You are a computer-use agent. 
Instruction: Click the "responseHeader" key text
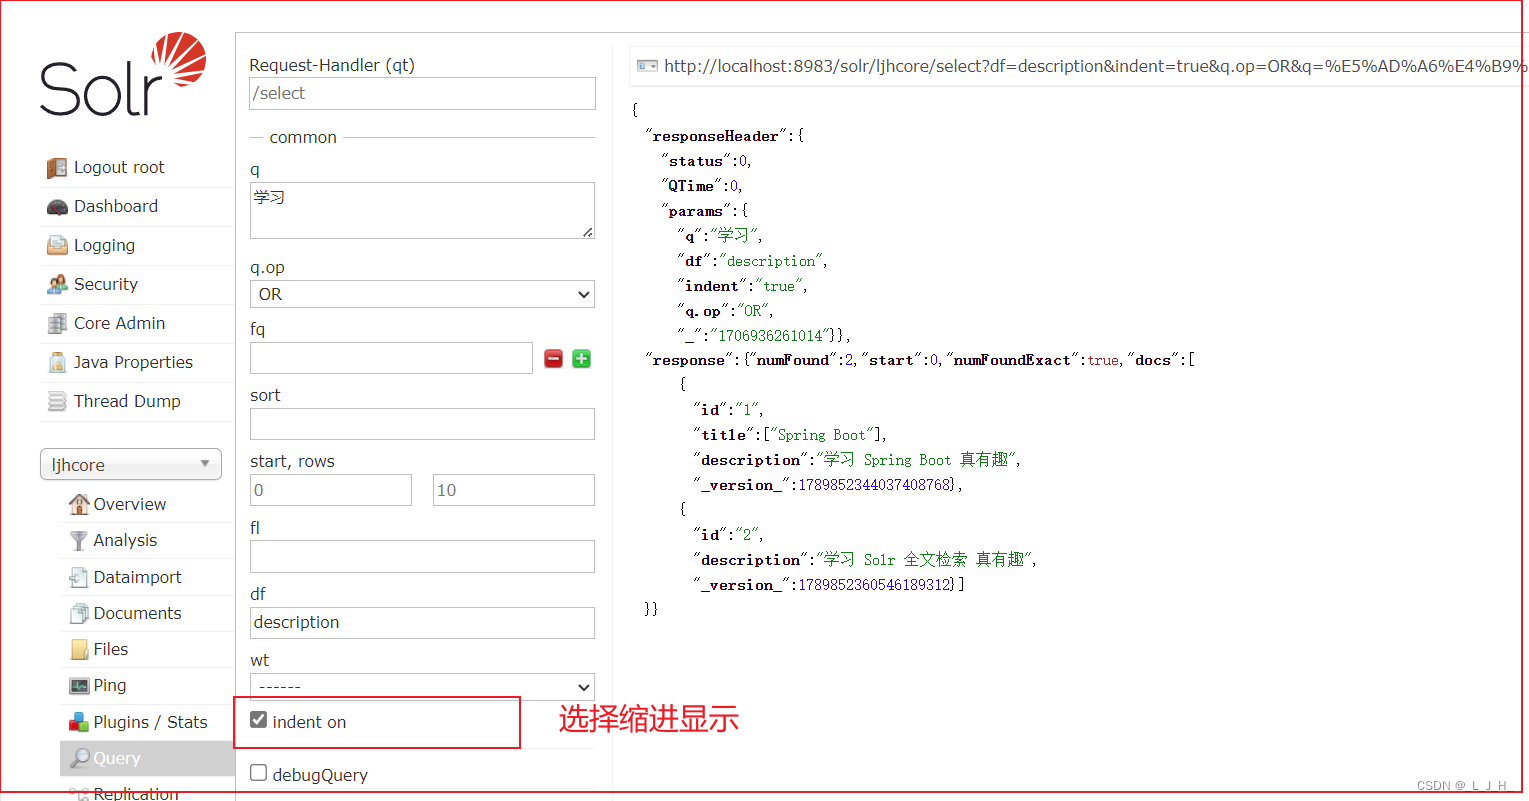point(715,136)
